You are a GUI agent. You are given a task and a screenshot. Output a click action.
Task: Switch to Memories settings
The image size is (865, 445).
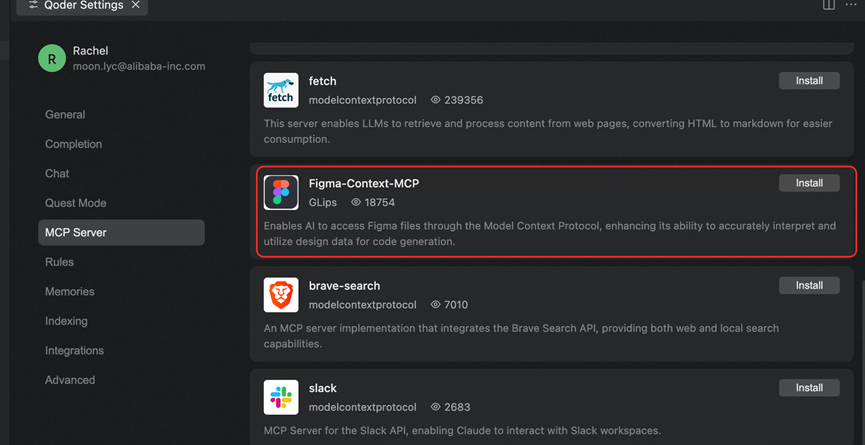click(x=70, y=292)
